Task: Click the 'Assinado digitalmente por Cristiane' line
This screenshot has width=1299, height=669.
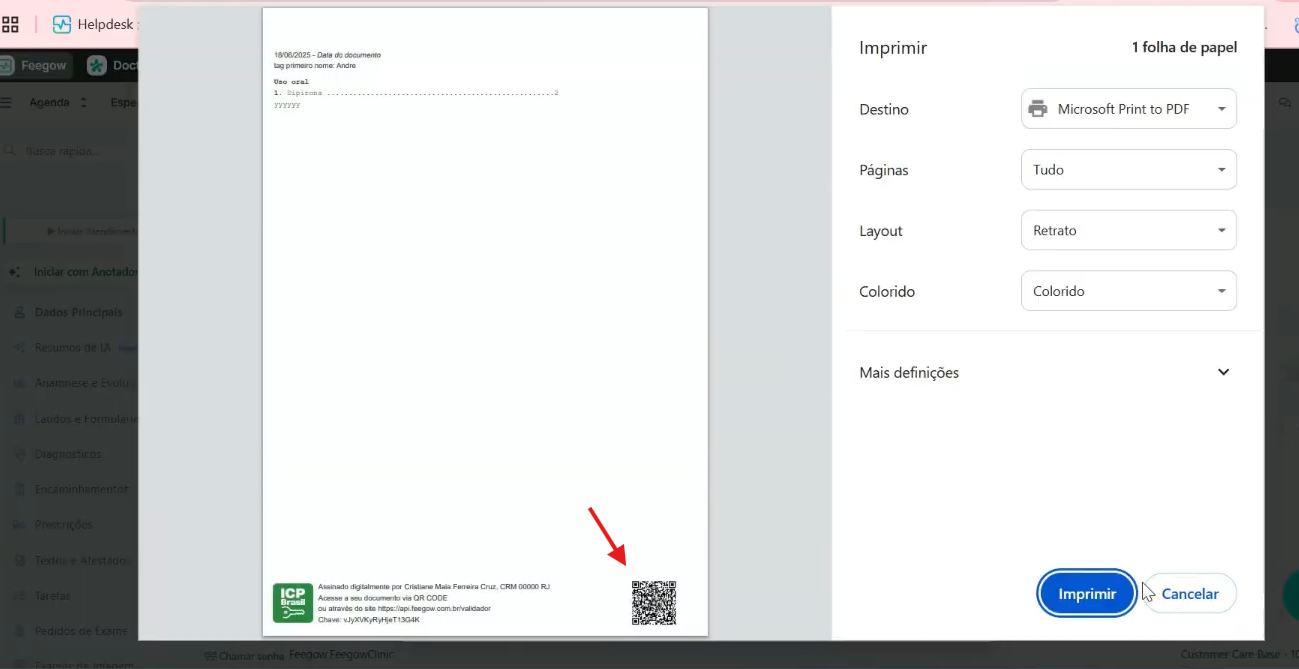Action: [x=433, y=587]
